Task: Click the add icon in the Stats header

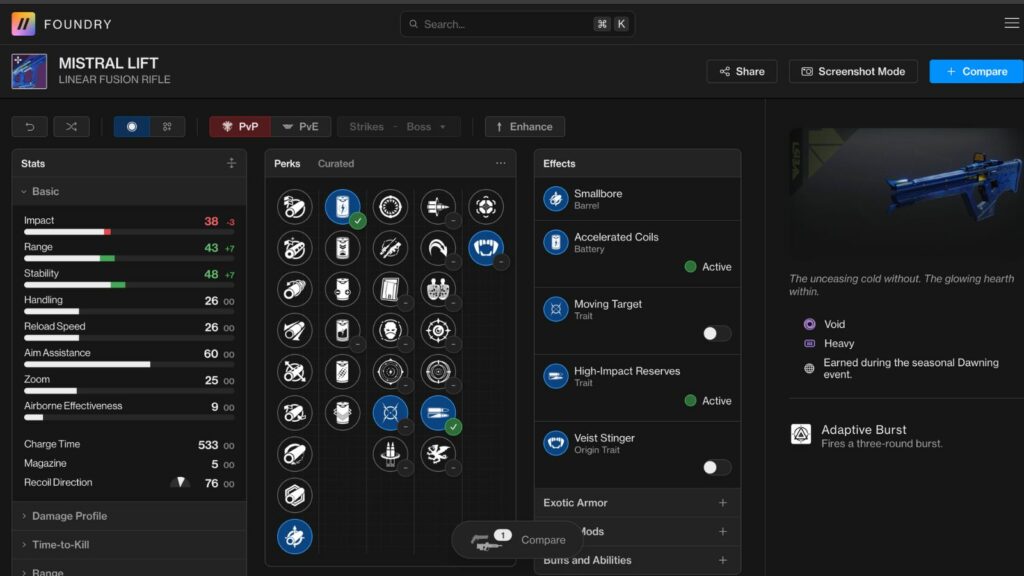Action: [231, 163]
